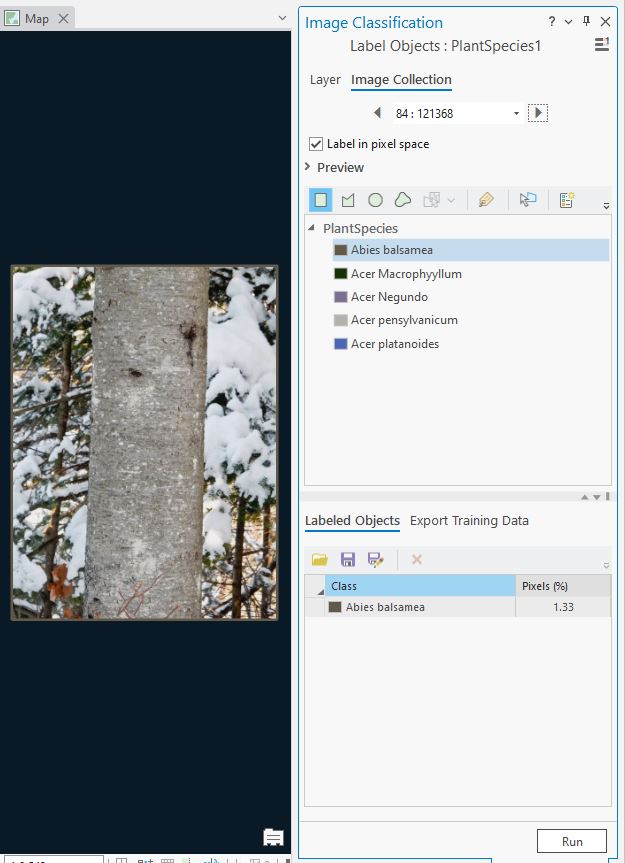This screenshot has width=625, height=863.
Task: Switch to the Export Training Data tab
Action: tap(469, 521)
